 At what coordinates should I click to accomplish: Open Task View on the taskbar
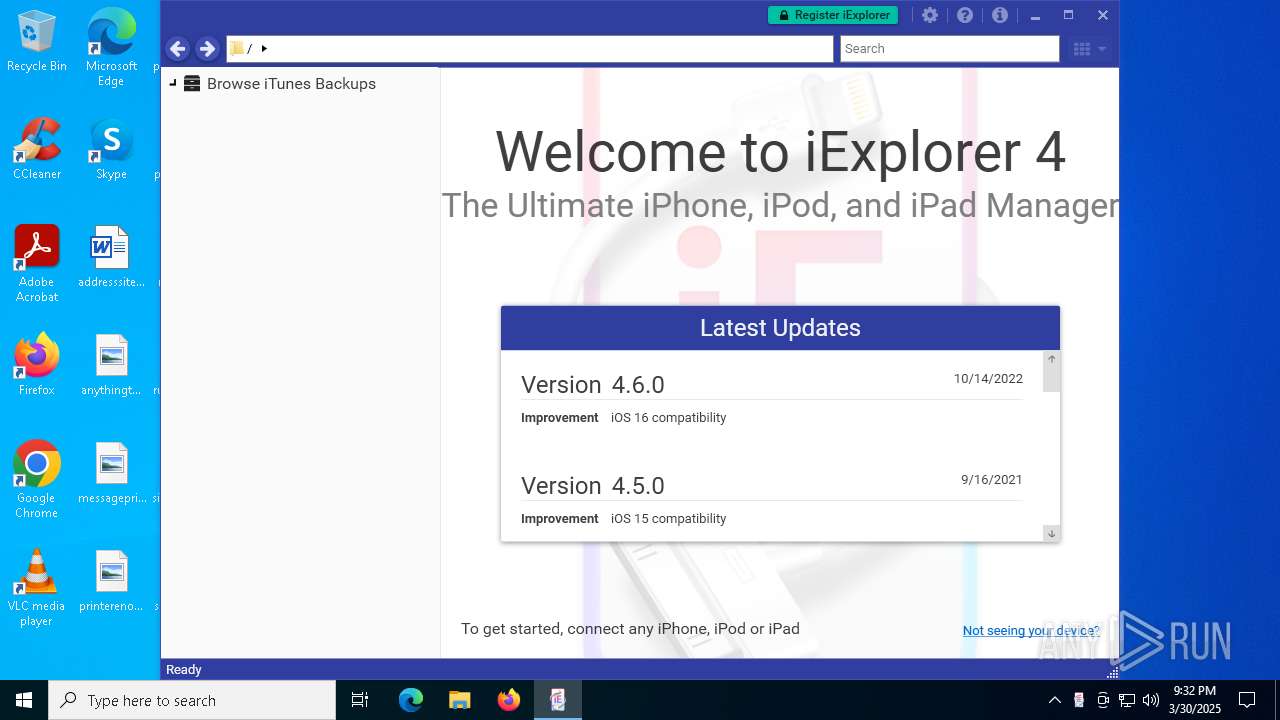coord(360,700)
